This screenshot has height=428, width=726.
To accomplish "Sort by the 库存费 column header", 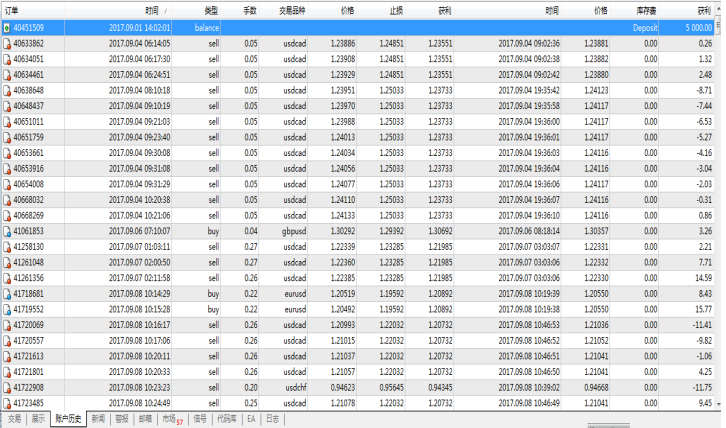I will [646, 10].
